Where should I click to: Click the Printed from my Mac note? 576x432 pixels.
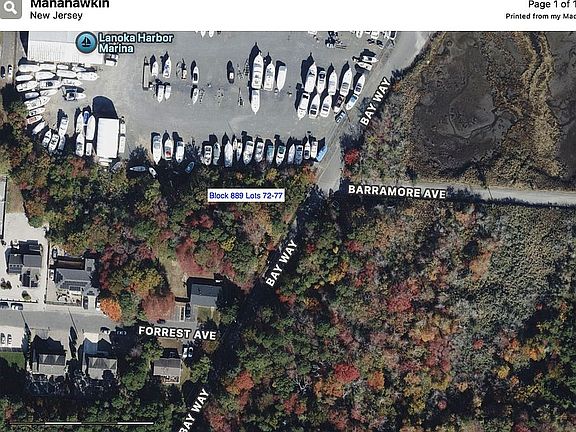click(x=540, y=16)
